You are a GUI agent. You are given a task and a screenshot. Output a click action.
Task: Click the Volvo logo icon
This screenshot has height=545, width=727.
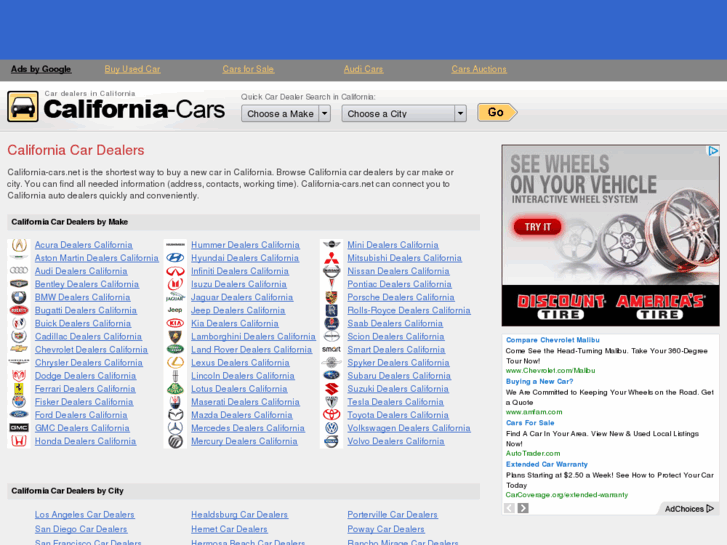coord(332,441)
